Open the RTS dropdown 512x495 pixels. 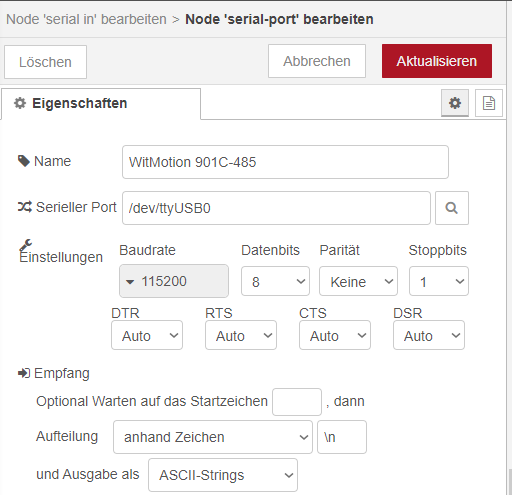pos(241,335)
